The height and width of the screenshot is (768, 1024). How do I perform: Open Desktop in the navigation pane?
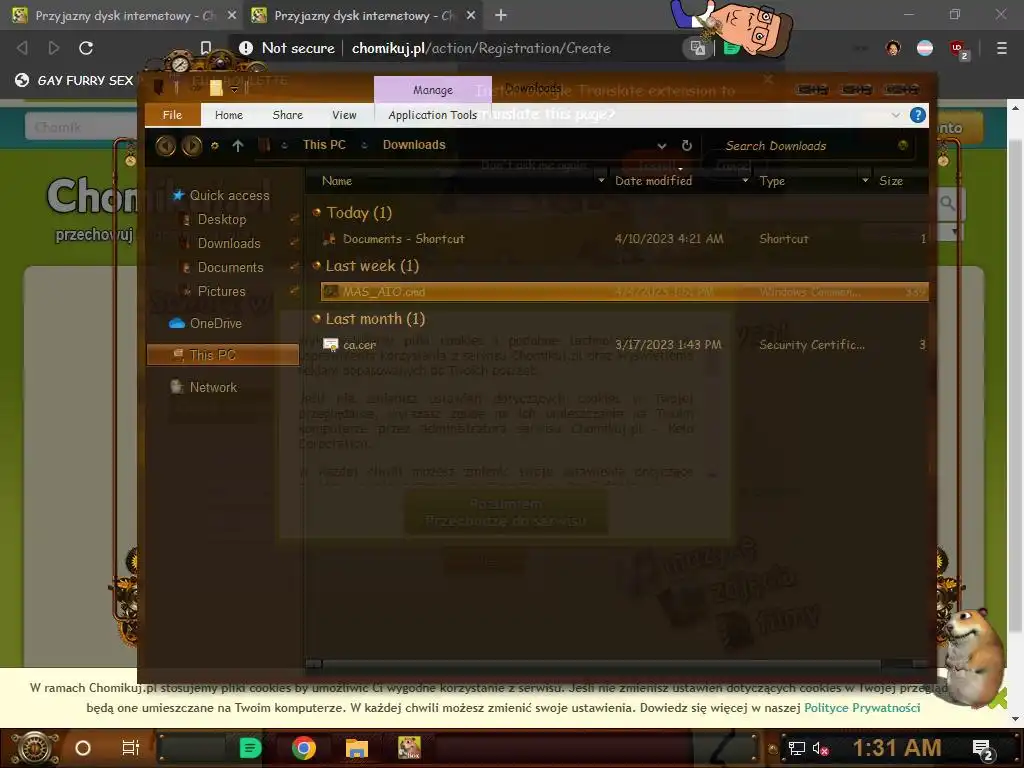click(x=222, y=219)
